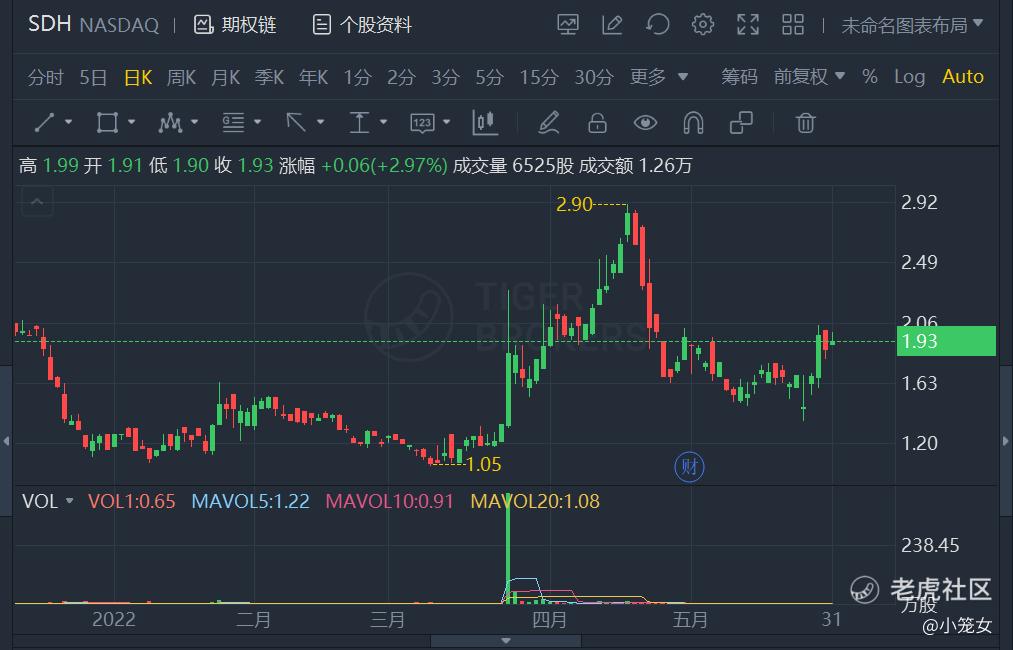This screenshot has width=1013, height=650.
Task: Expand line drawing tool options arrow
Action: click(68, 122)
